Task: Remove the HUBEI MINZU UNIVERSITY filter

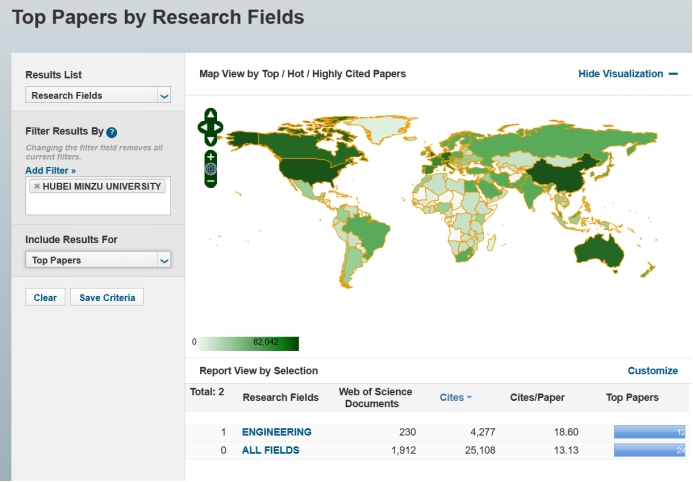Action: (37, 186)
